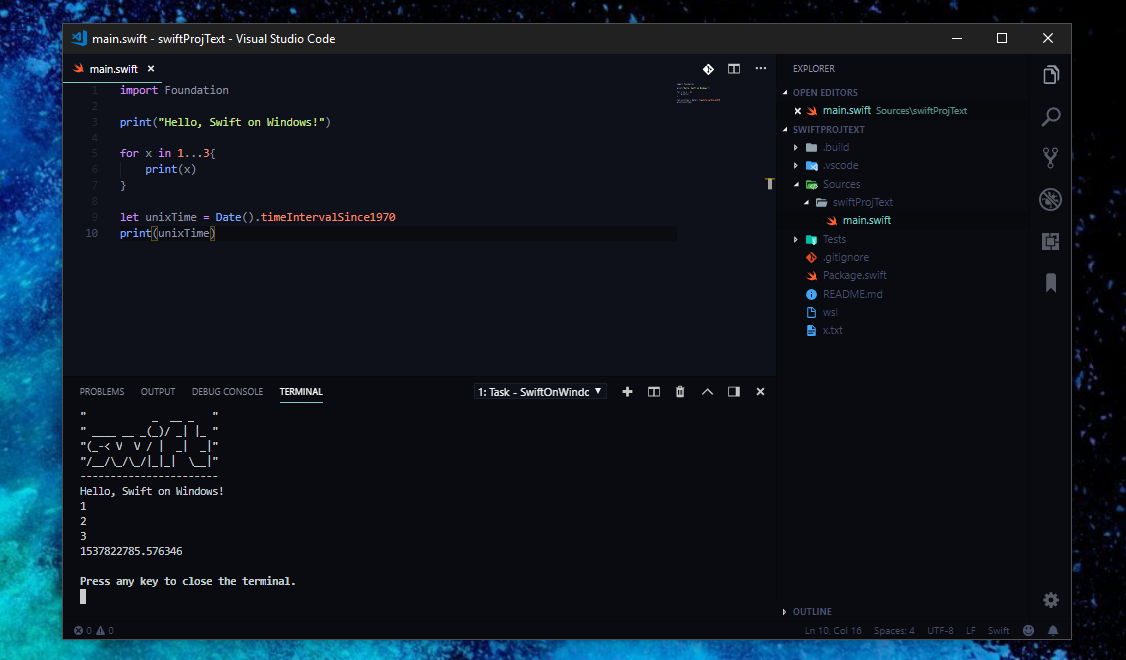Click Spaces: 4 indentation setting
The height and width of the screenshot is (660, 1126).
[894, 631]
